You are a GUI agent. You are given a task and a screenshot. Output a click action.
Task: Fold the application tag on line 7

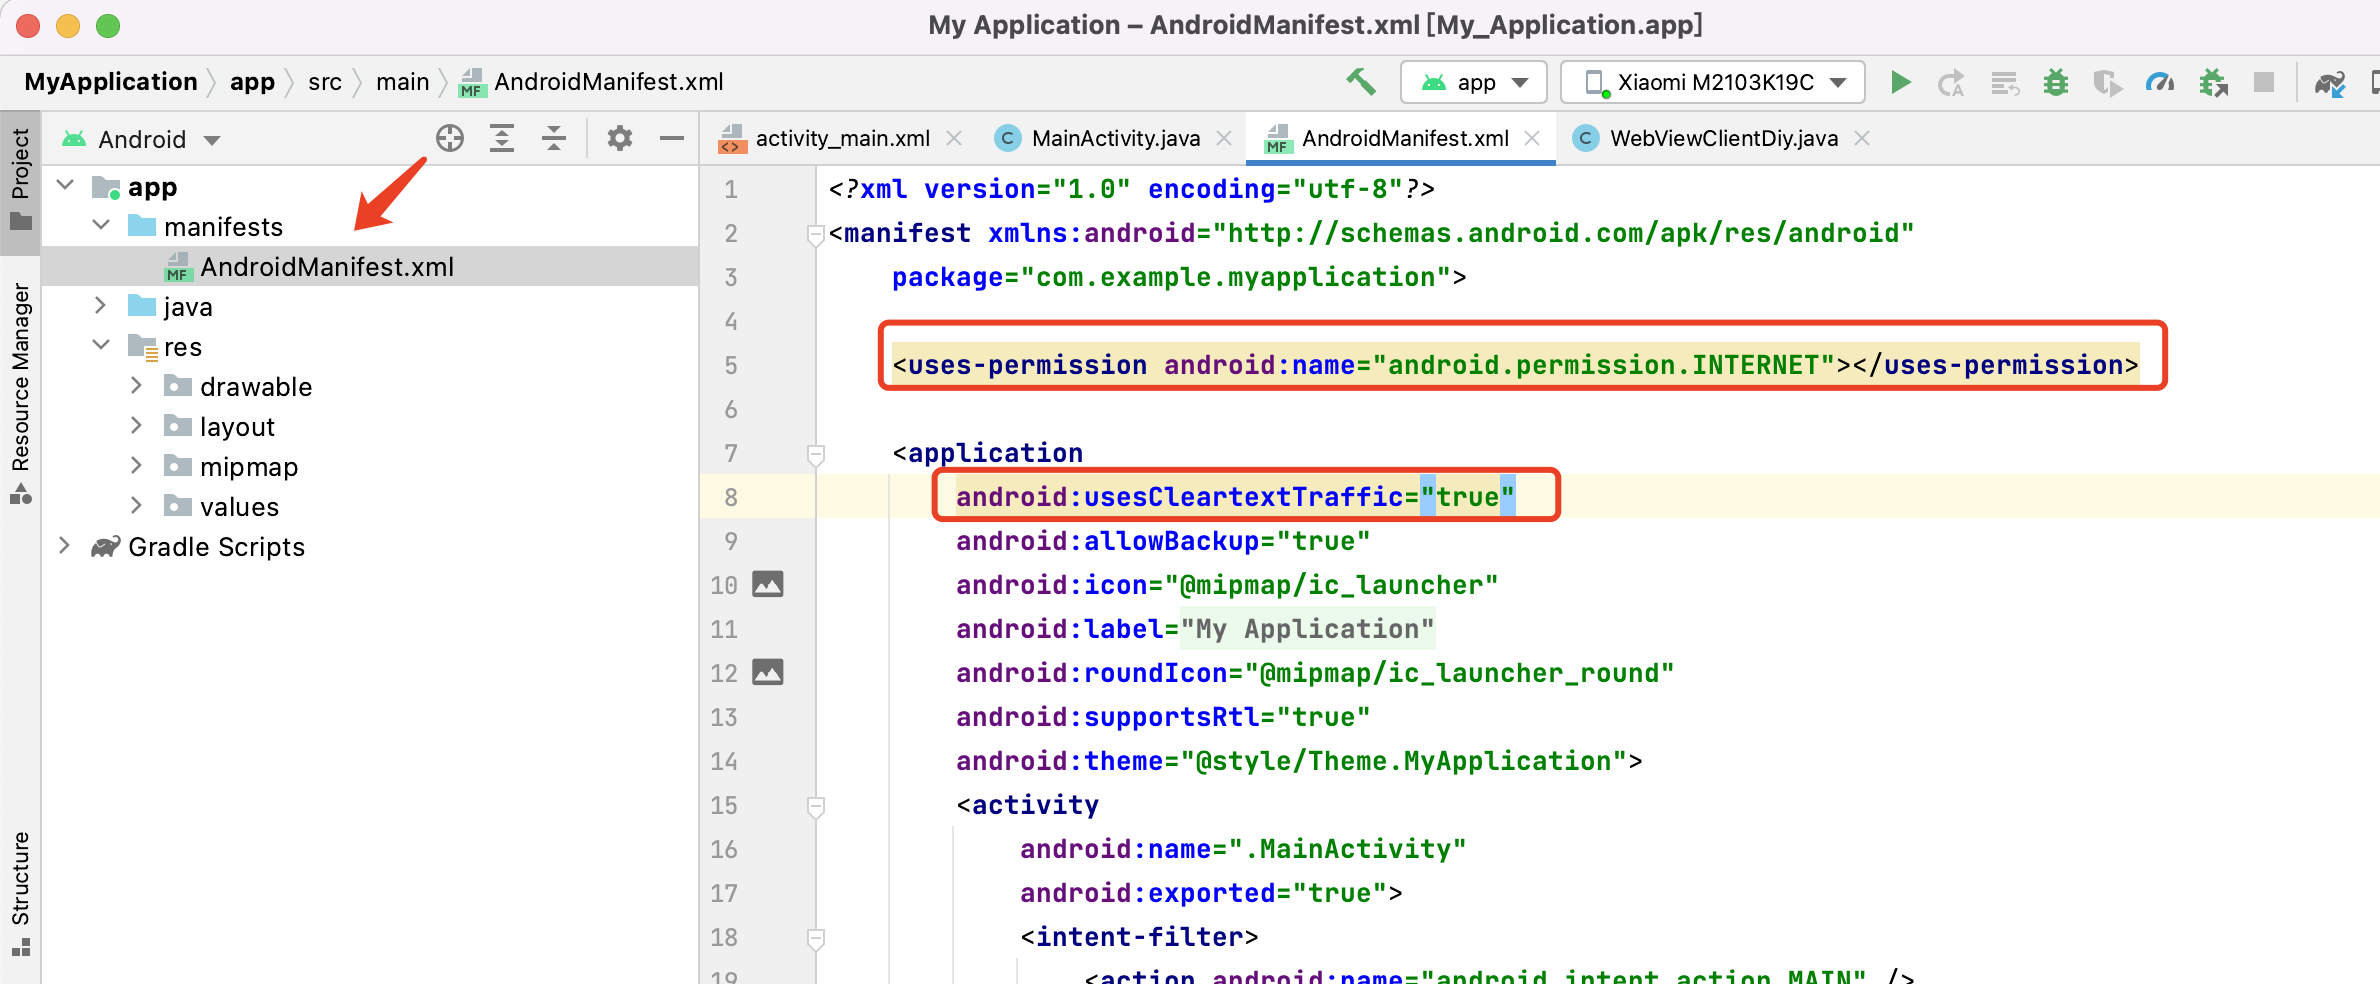pyautogui.click(x=816, y=455)
